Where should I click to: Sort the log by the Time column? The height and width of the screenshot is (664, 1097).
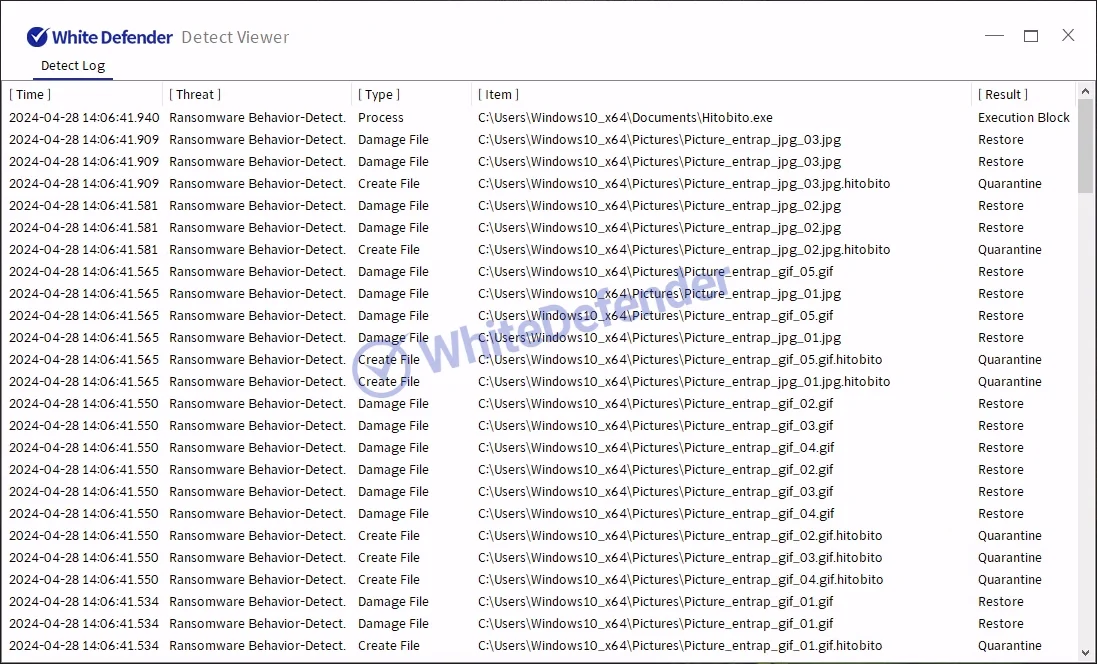click(x=30, y=95)
